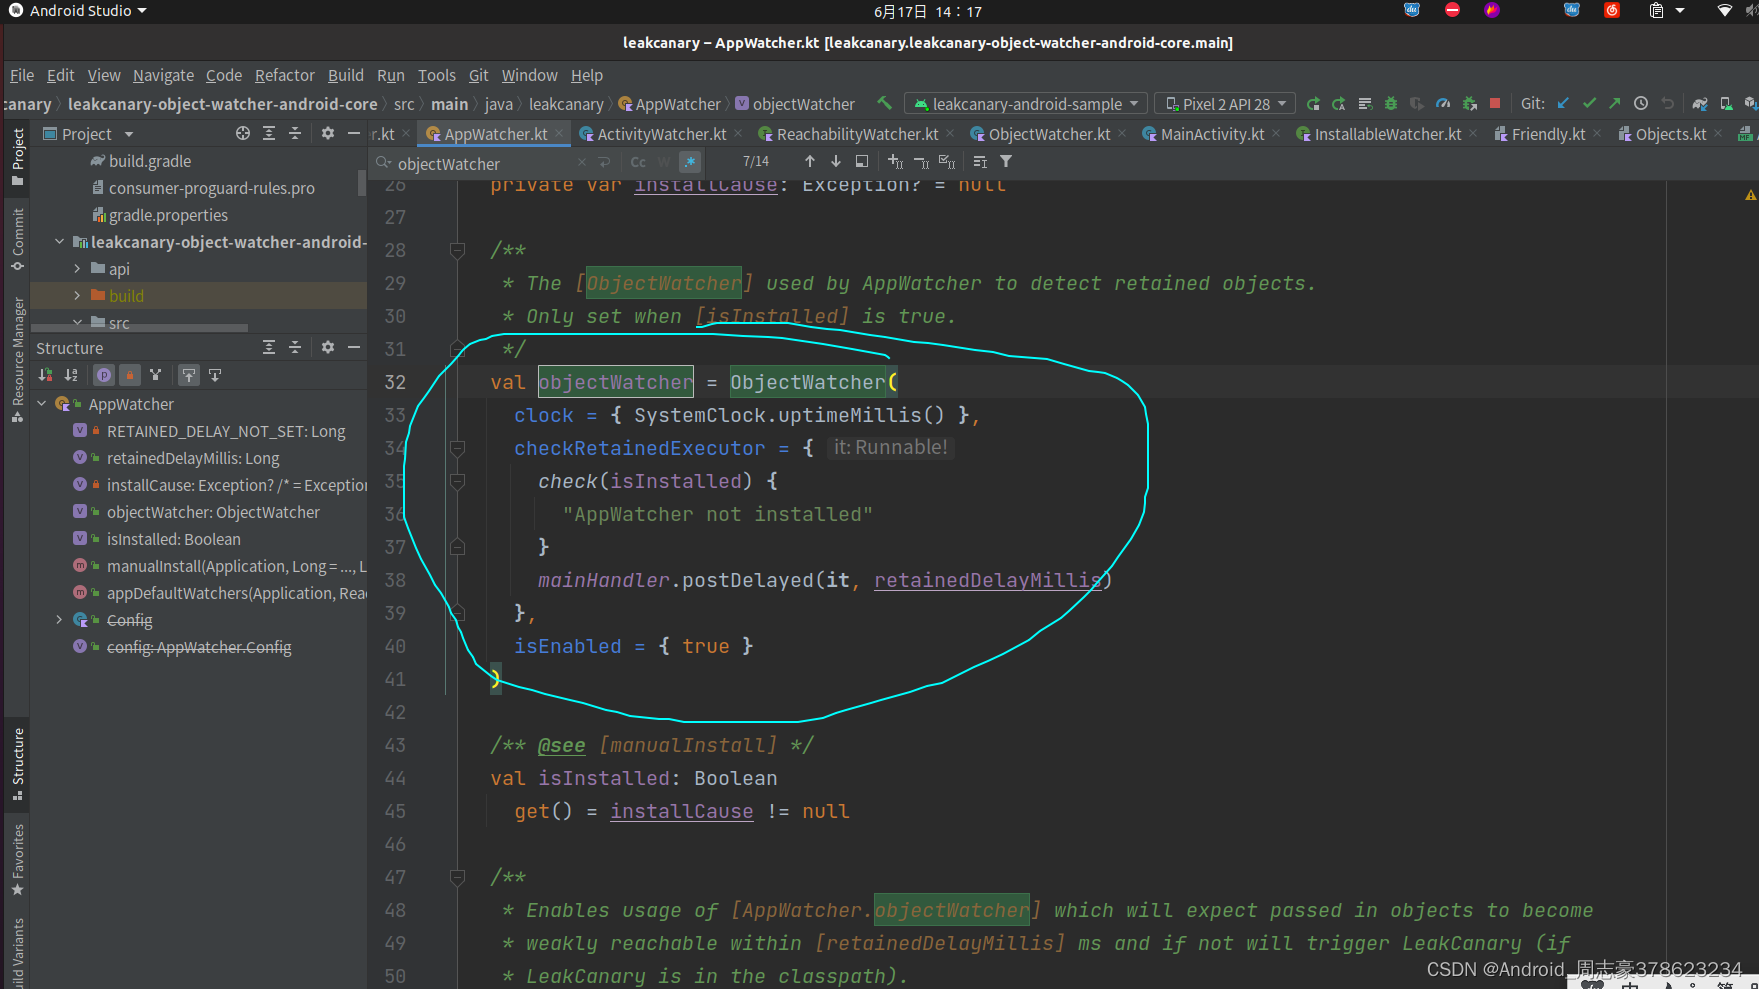Click the search filter funnel icon
Screen dimensions: 1759x989
[x=1006, y=161]
